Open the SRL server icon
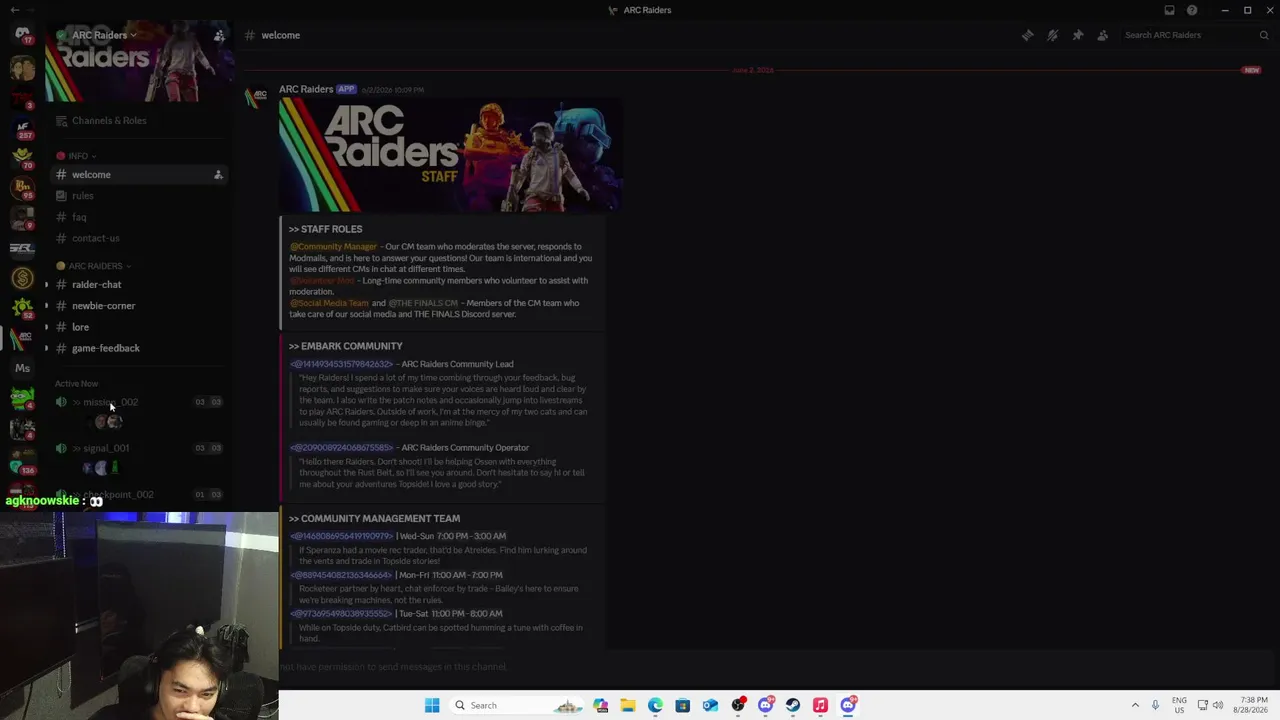Viewport: 1280px width, 720px height. pyautogui.click(x=22, y=248)
